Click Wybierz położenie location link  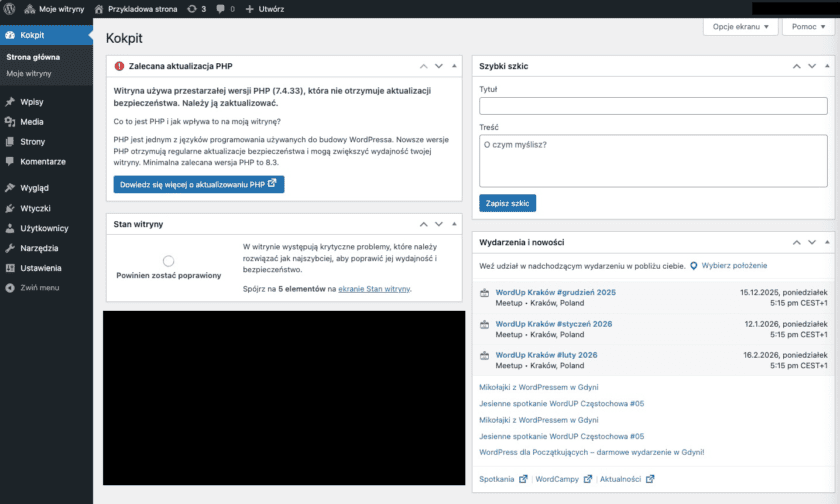point(734,266)
